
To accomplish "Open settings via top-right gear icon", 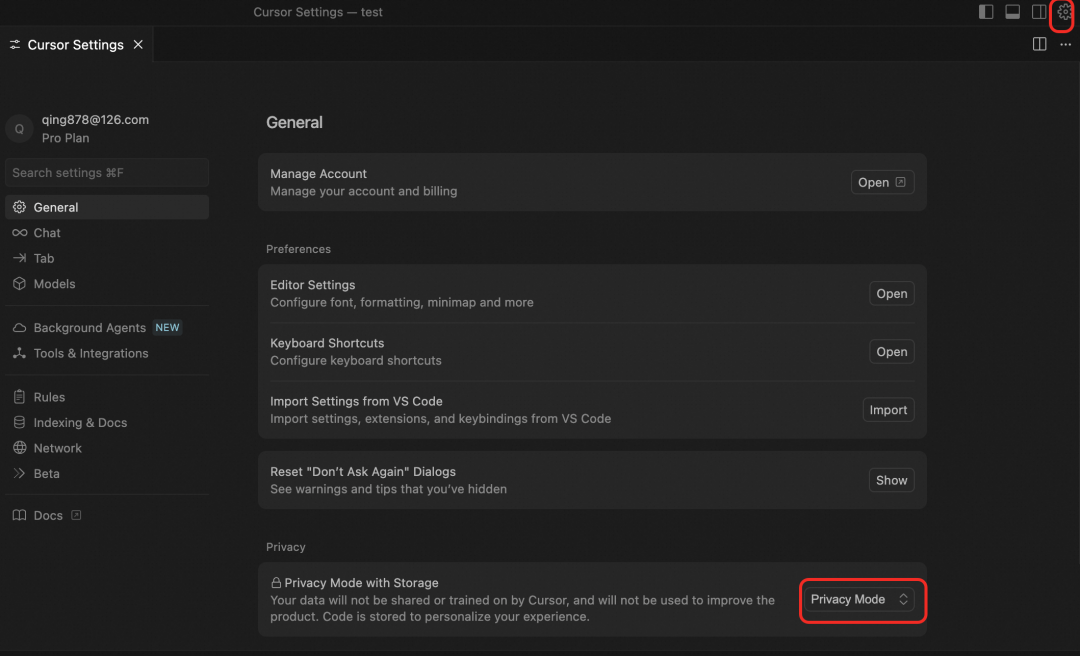I will point(1064,12).
